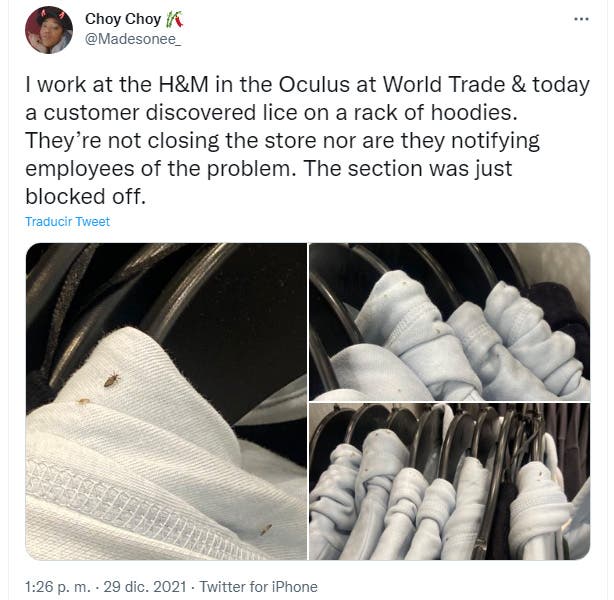Open the three-dot more options menu
614x600 pixels.
click(x=581, y=19)
